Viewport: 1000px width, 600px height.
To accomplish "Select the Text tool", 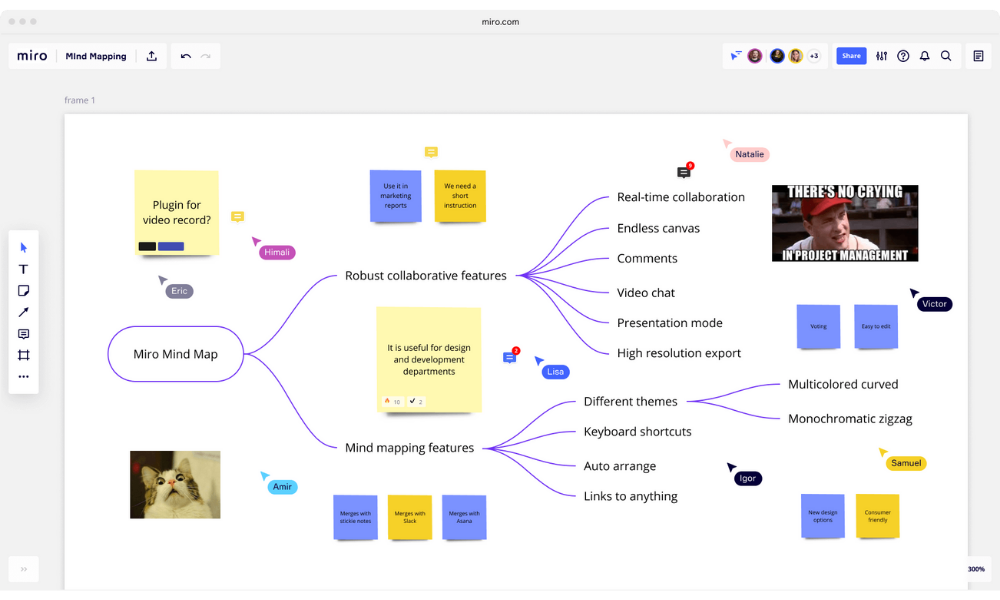I will click(24, 269).
